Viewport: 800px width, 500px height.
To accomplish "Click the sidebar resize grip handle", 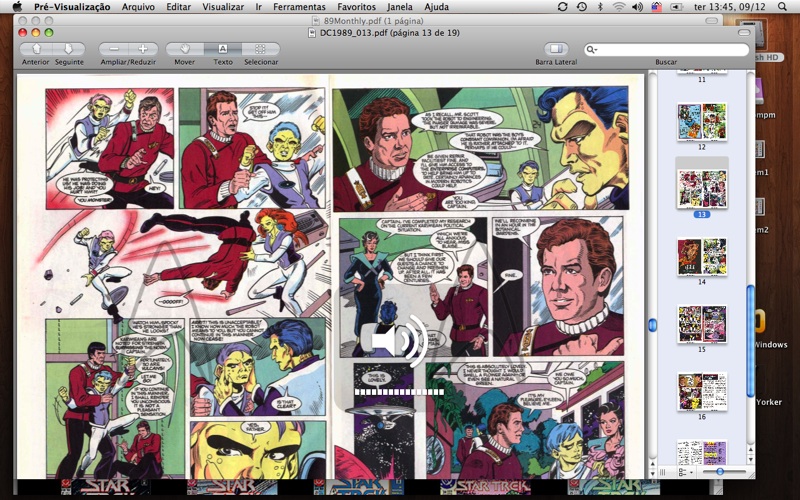I will pyautogui.click(x=662, y=472).
